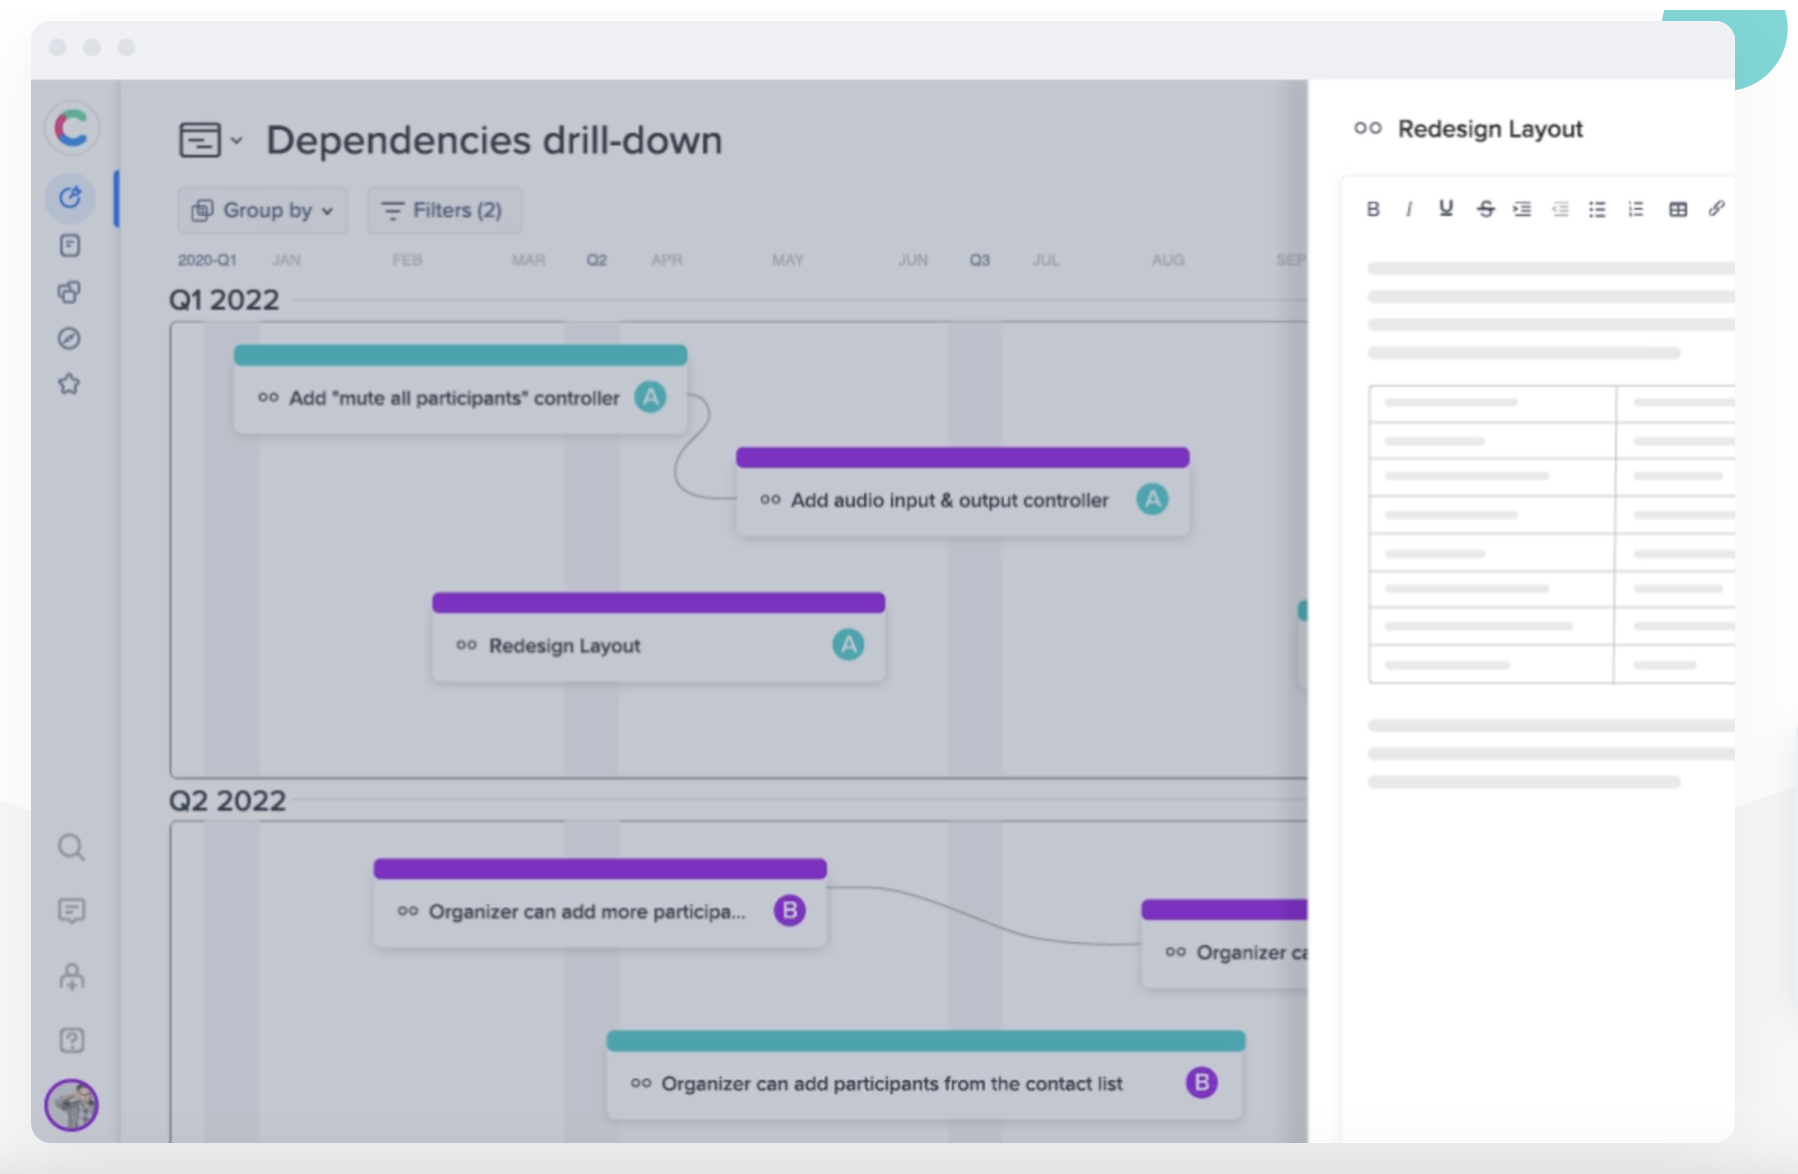Click the link icon on the Redesign Layout card
The width and height of the screenshot is (1798, 1174).
[x=466, y=645]
